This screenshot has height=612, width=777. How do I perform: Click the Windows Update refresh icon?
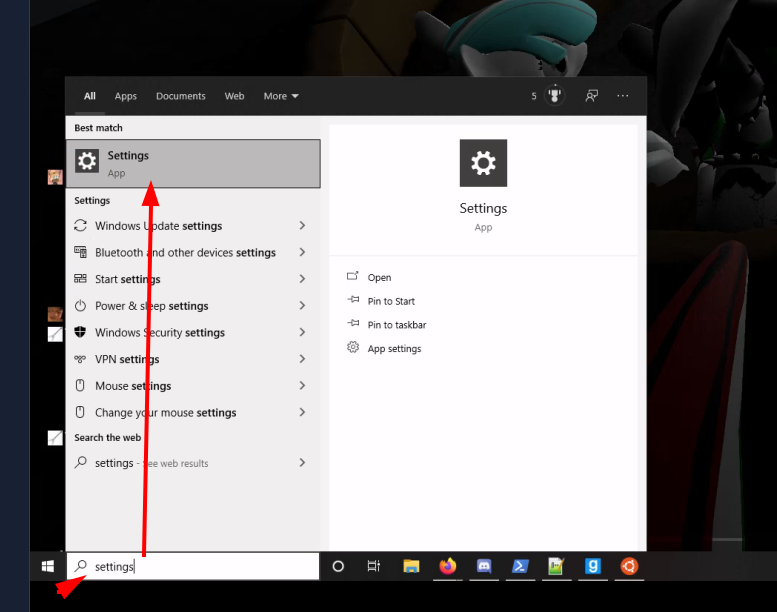click(80, 225)
